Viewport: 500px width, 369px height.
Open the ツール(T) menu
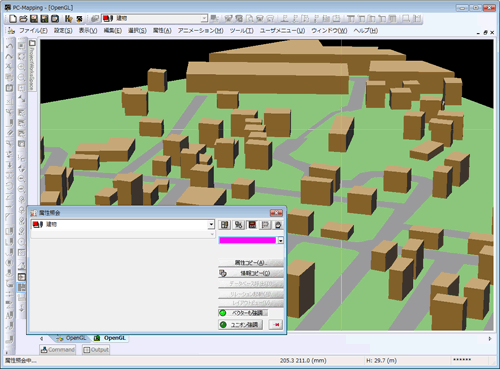242,31
